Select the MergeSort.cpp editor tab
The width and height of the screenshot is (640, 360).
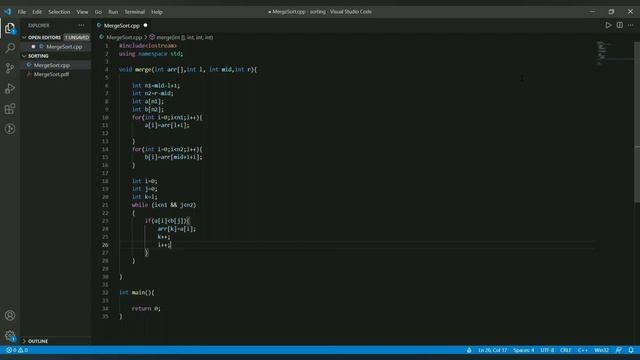coord(122,25)
